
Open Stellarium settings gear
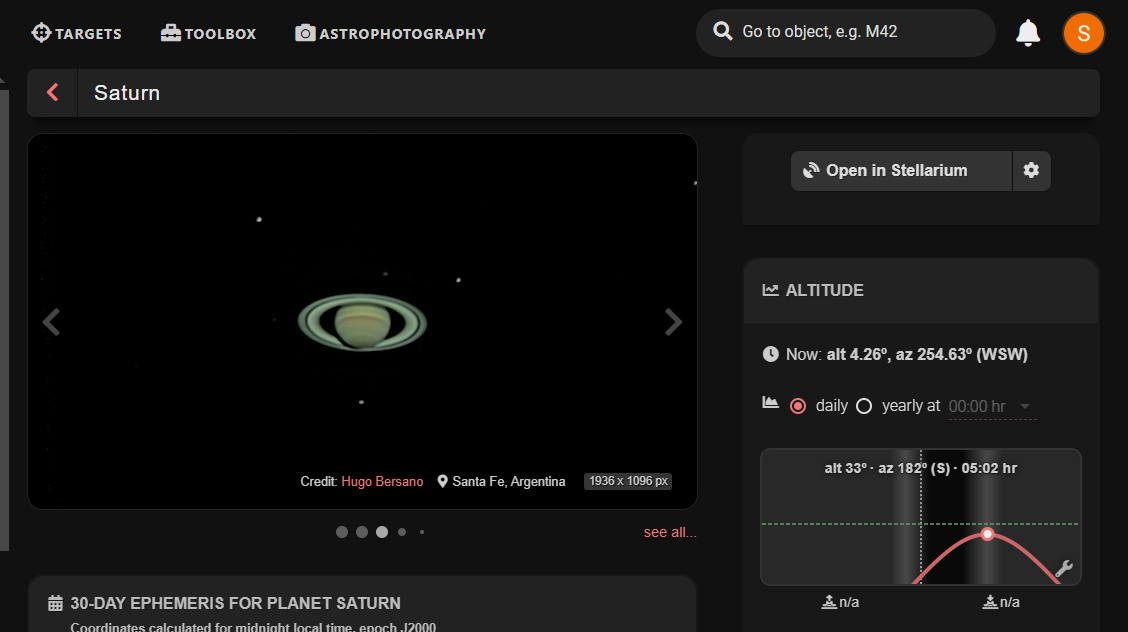click(x=1032, y=170)
